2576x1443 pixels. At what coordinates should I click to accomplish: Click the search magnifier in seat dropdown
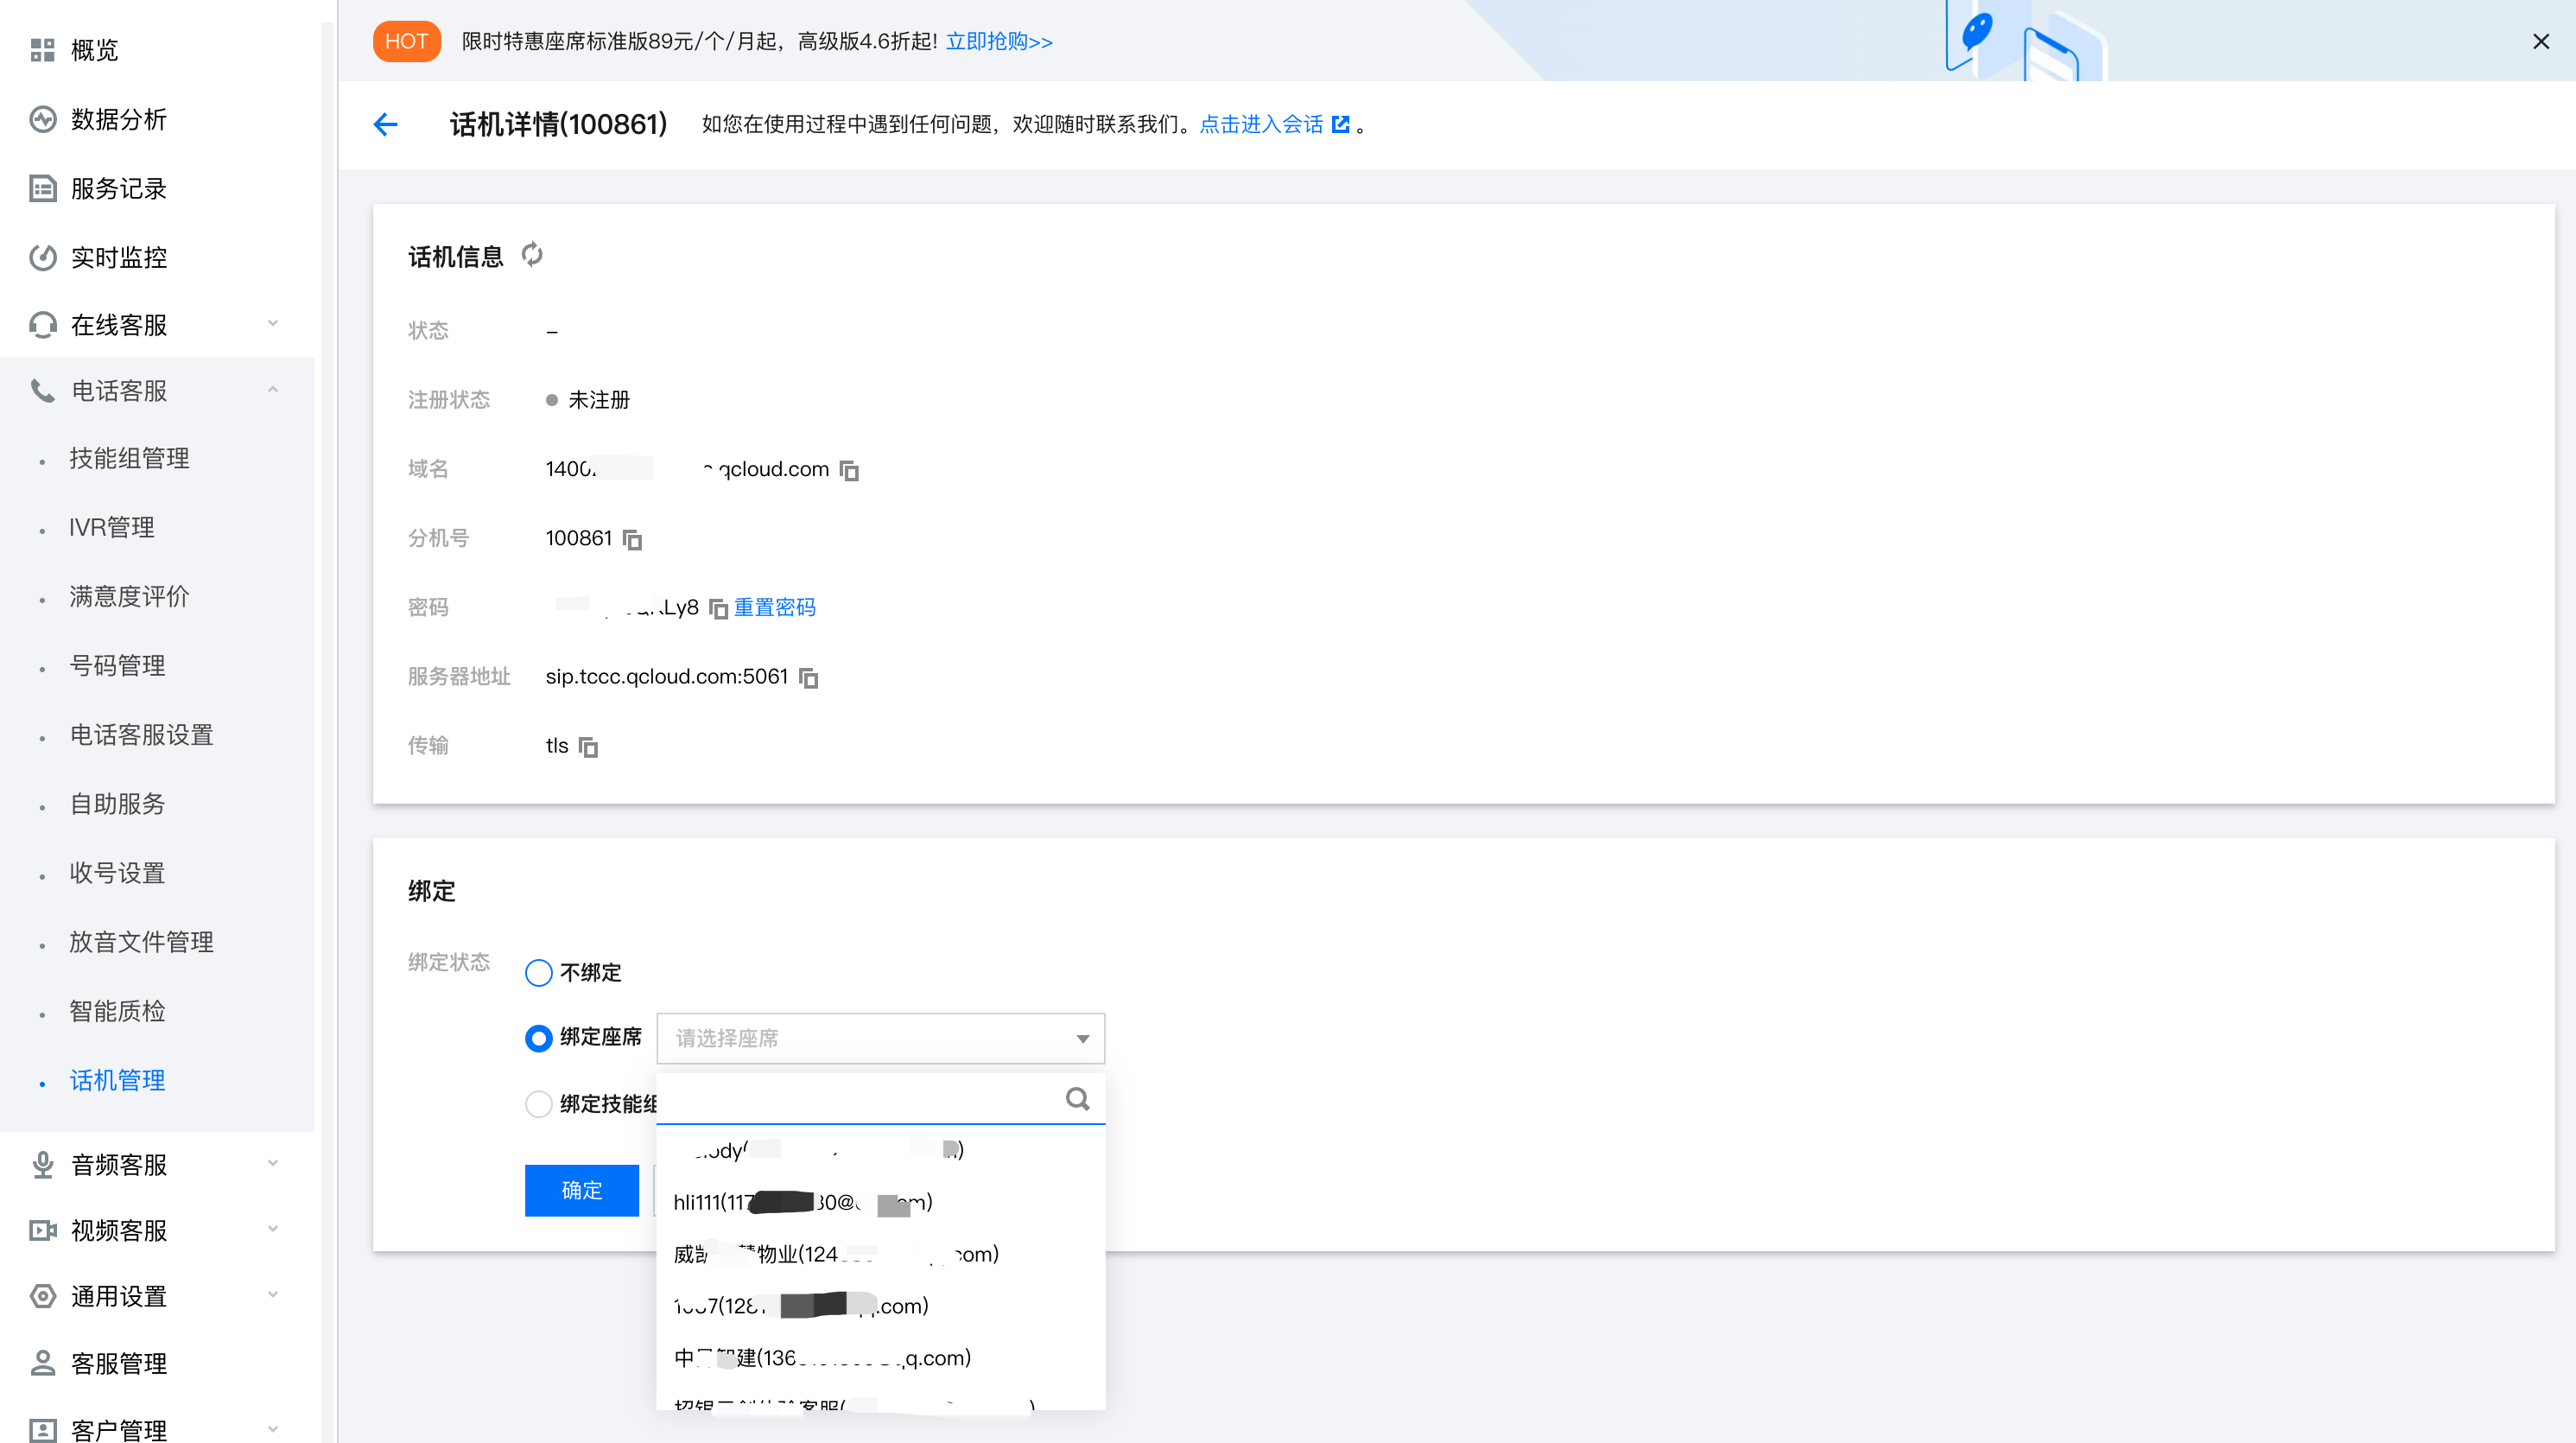pyautogui.click(x=1077, y=1099)
